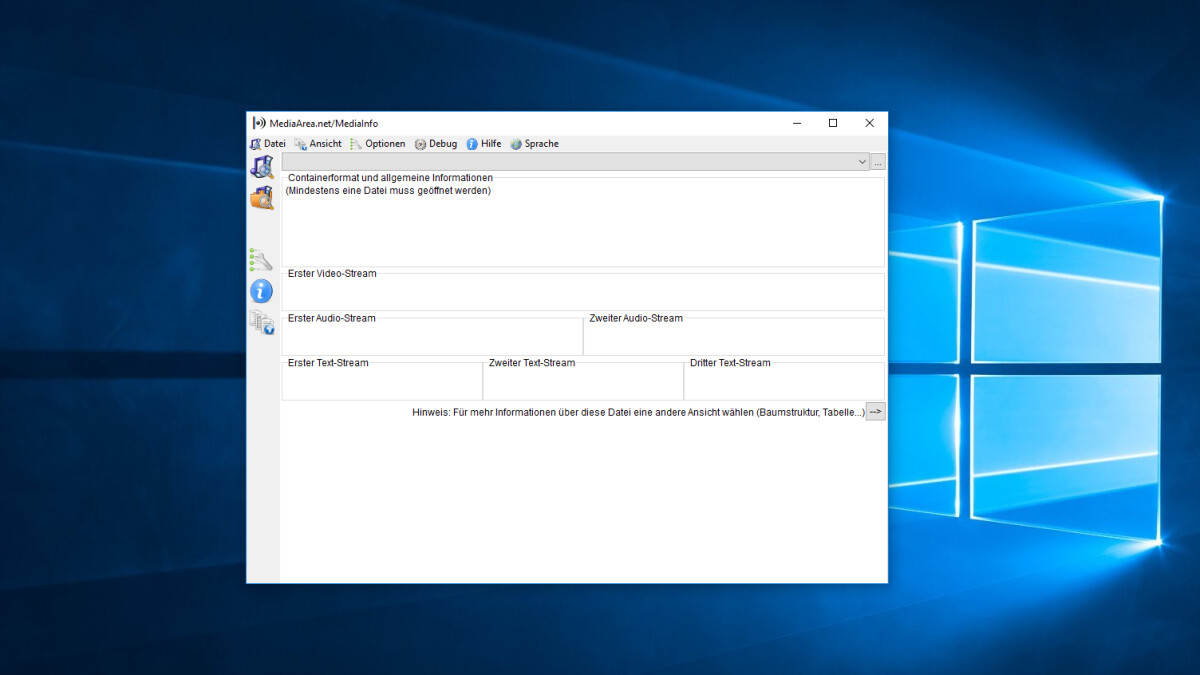Expand the file selection dropdown arrow
The image size is (1200, 675).
862,162
